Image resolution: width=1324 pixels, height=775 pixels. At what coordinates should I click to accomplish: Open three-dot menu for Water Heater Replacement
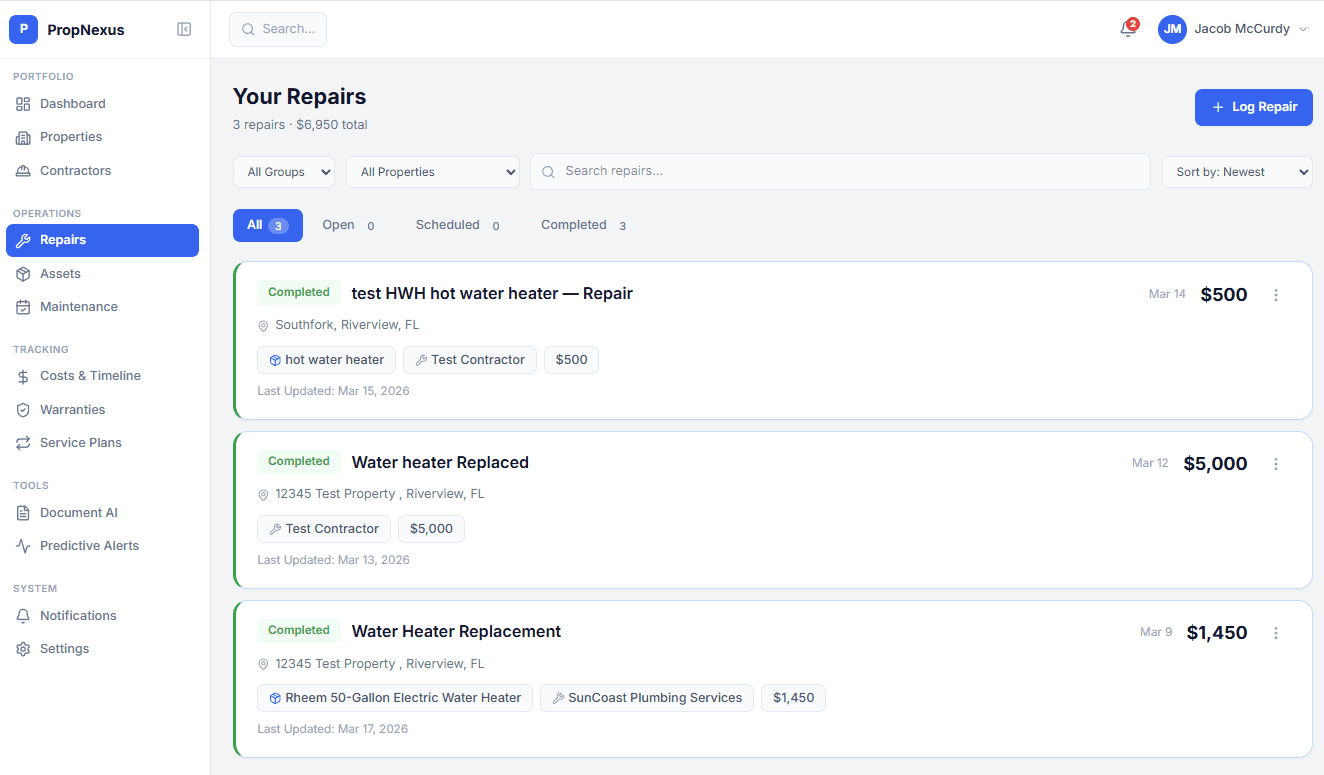point(1276,633)
